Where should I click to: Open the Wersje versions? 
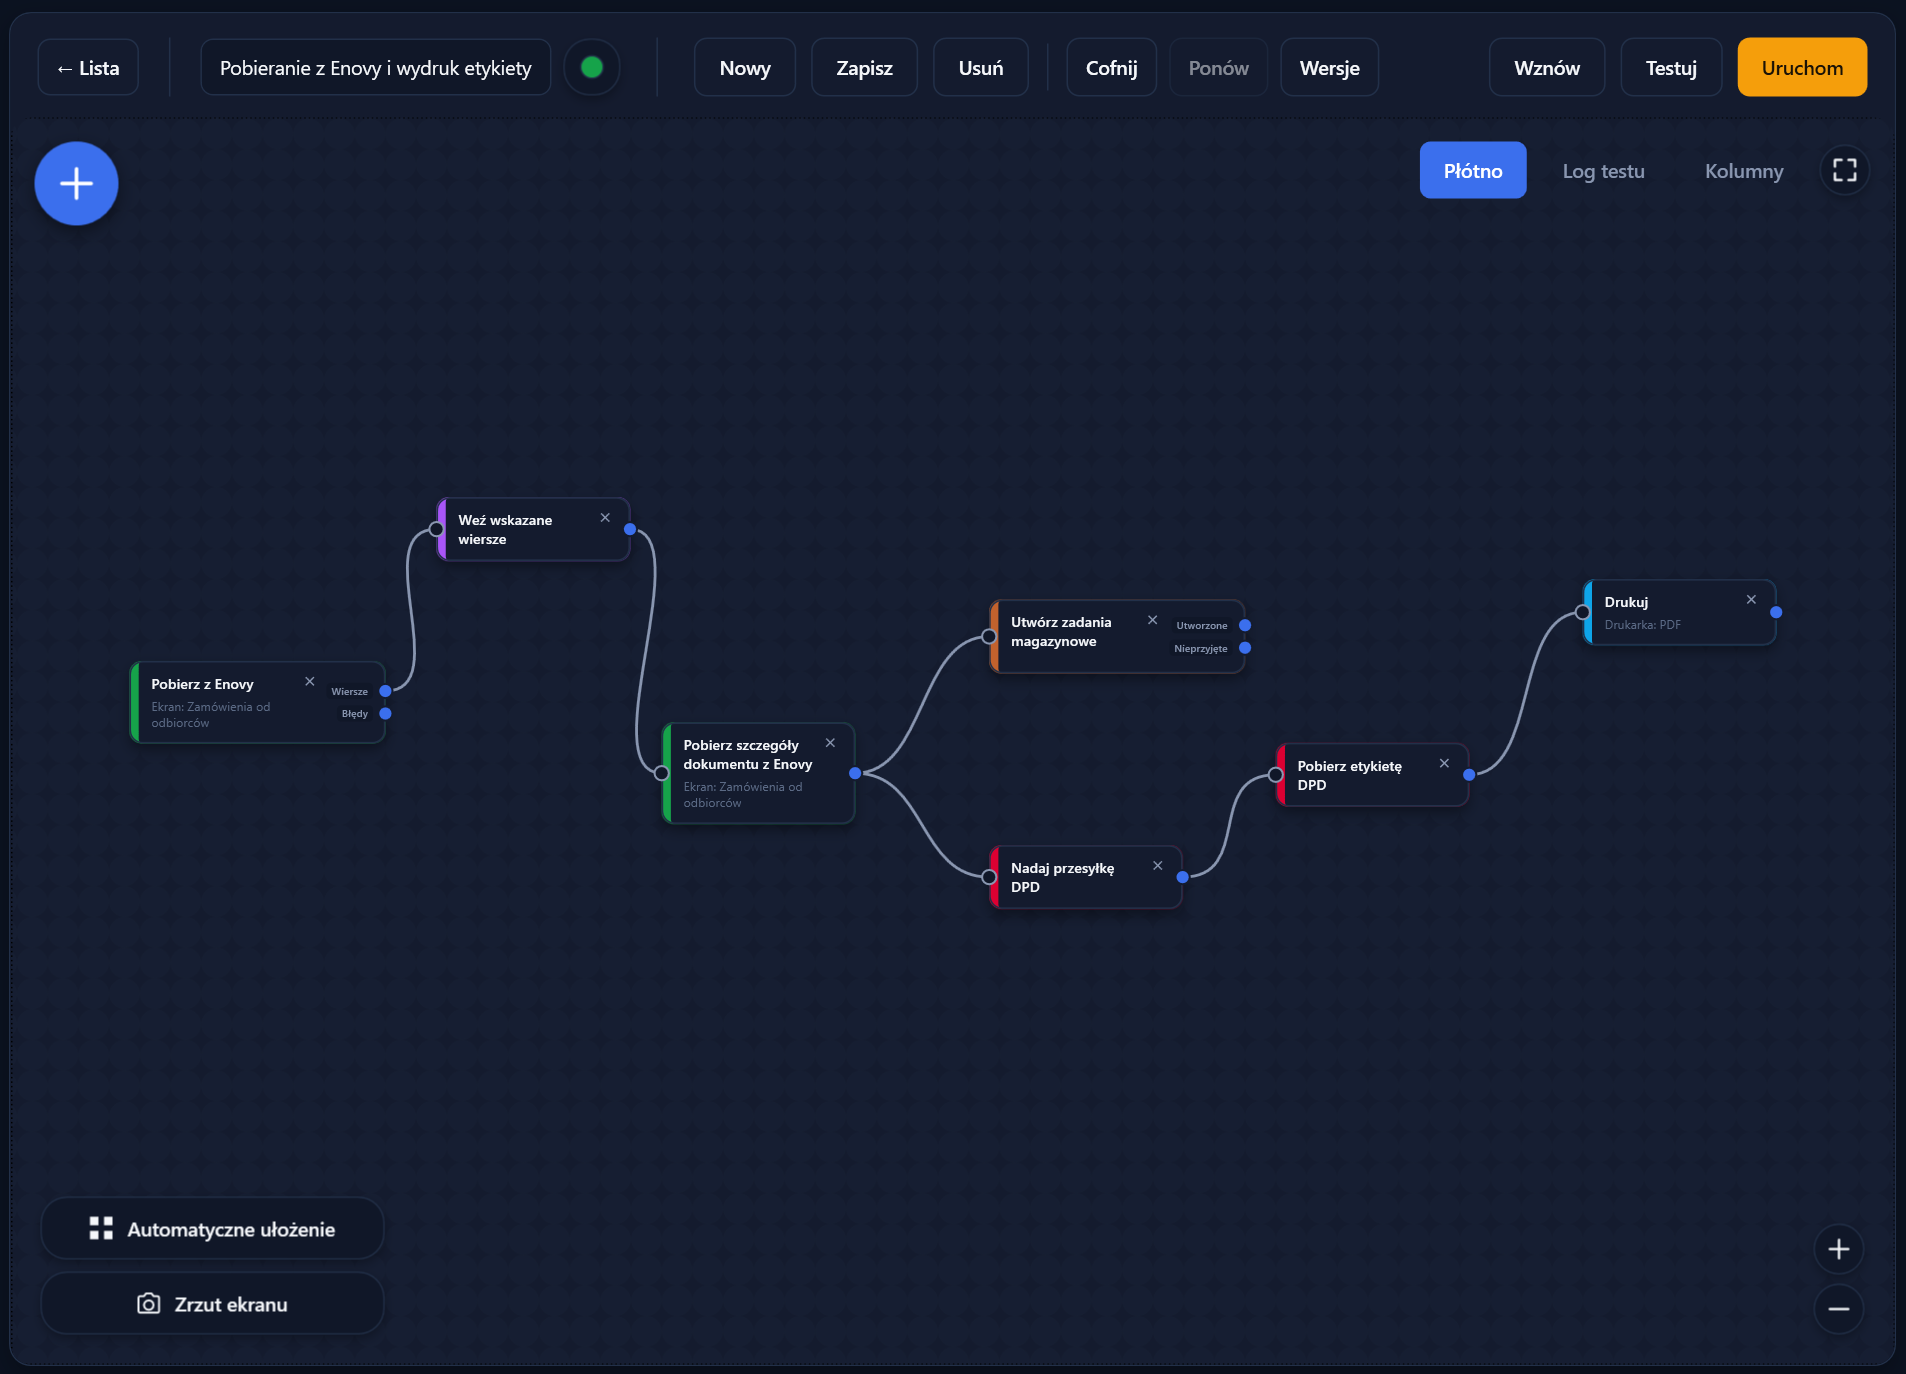pos(1329,68)
